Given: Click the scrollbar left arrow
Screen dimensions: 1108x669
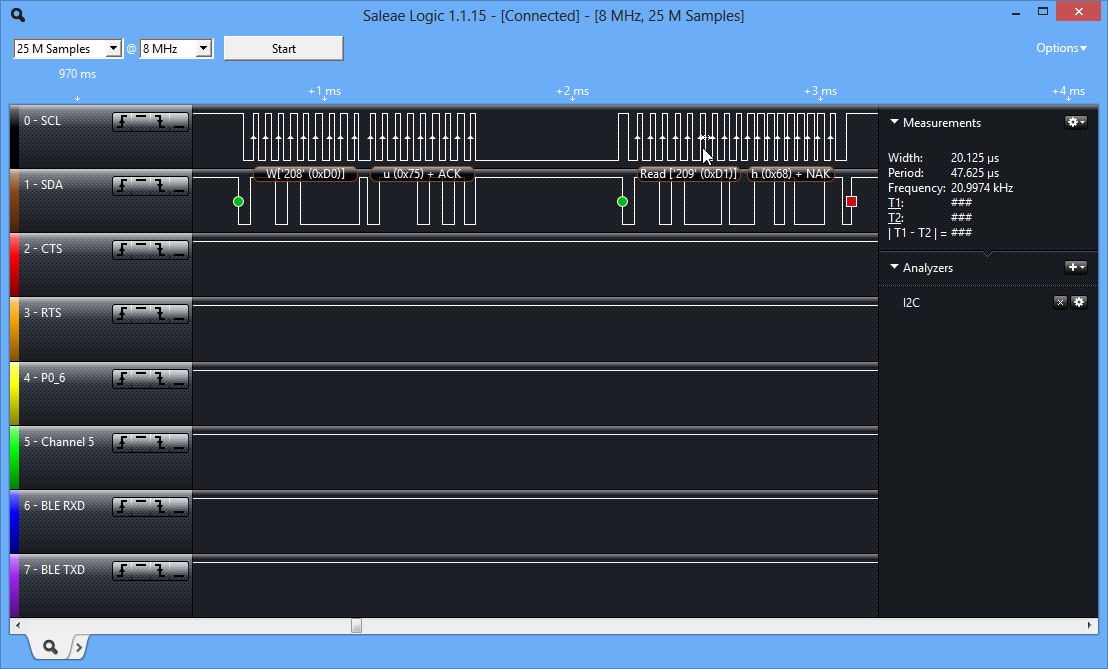Looking at the screenshot, I should 18,626.
